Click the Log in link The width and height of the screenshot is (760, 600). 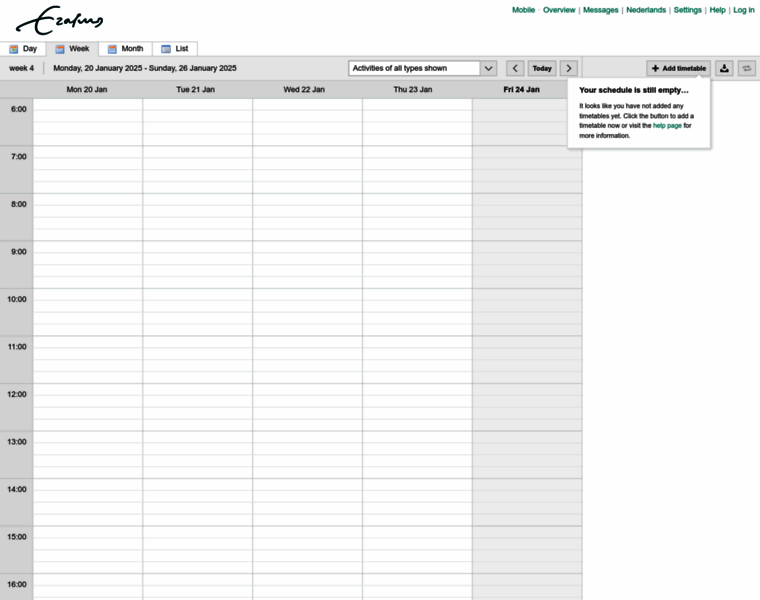coord(743,10)
